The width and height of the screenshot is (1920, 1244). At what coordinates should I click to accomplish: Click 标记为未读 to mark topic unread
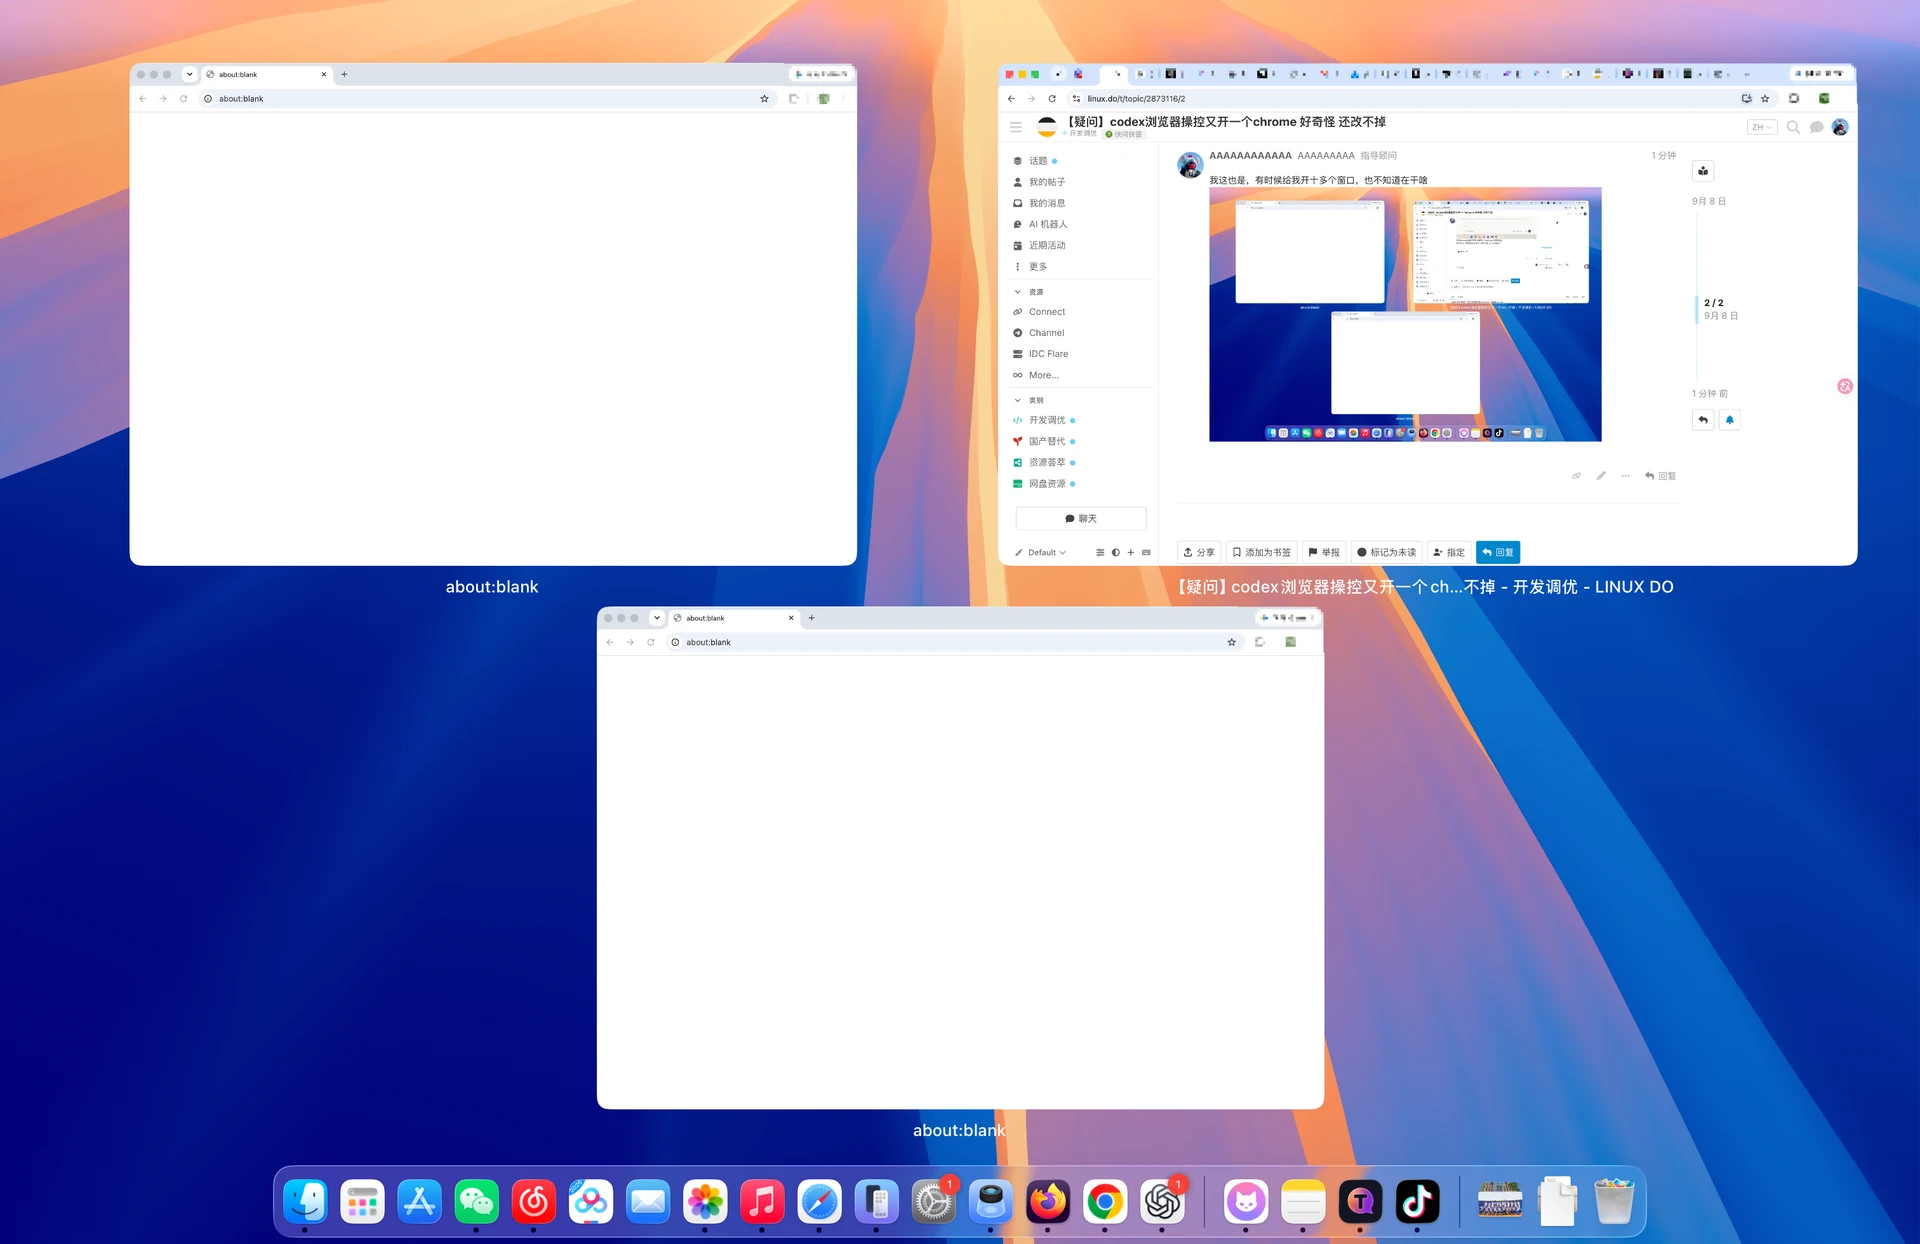coord(1386,552)
